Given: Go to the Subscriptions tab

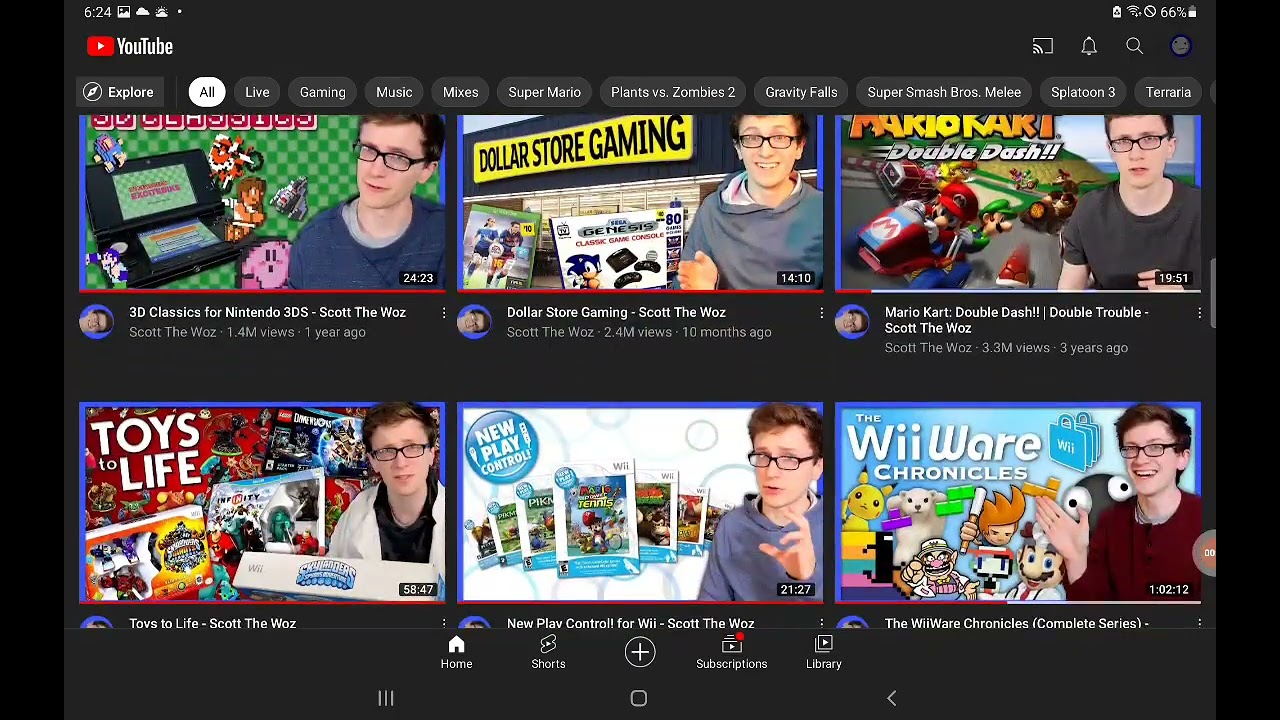Looking at the screenshot, I should [732, 652].
